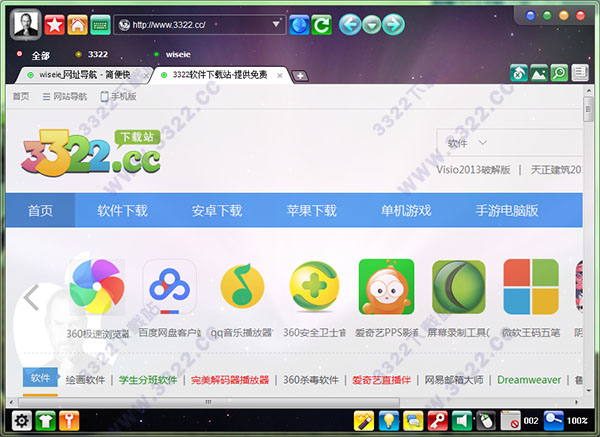The image size is (600, 437).
Task: Go forward with the right arrow button
Action: 393,25
